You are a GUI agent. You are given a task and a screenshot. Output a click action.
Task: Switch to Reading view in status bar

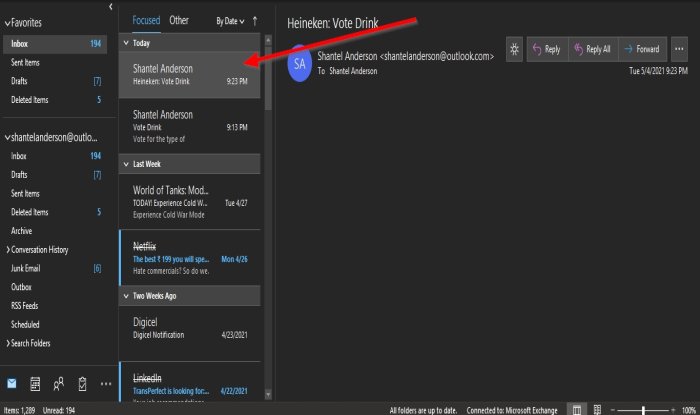pos(597,410)
